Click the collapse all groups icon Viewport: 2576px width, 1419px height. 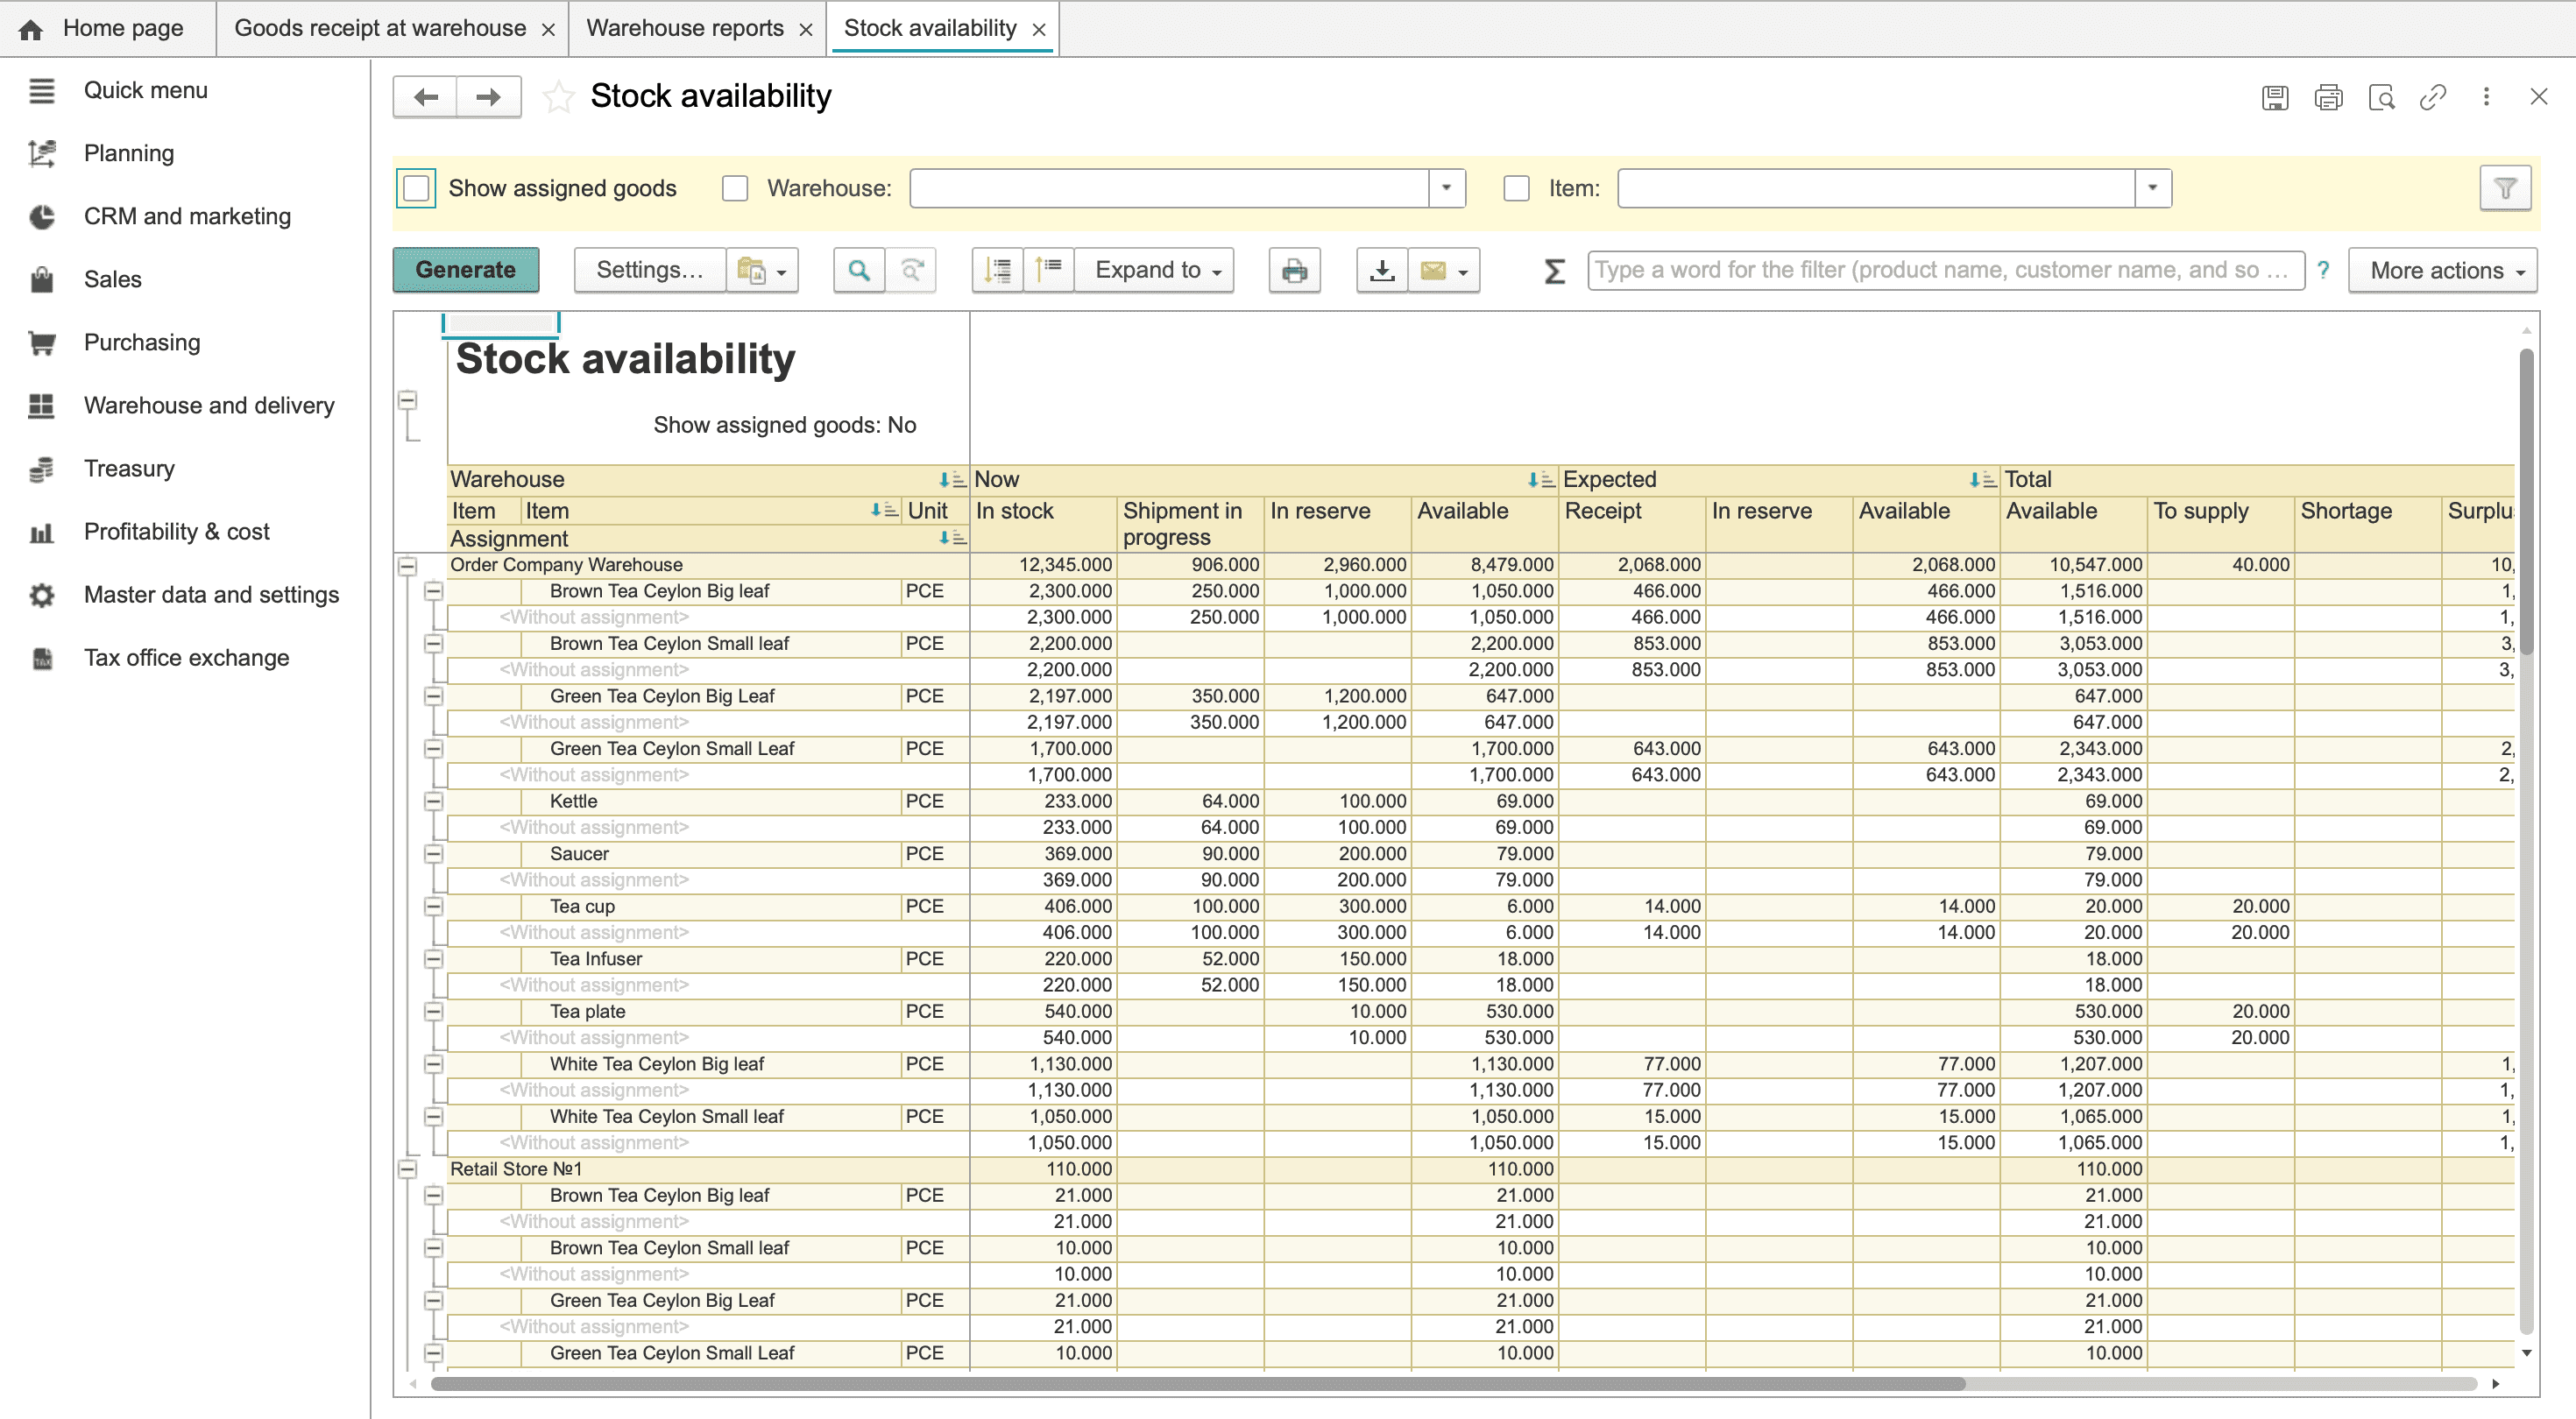point(1048,270)
